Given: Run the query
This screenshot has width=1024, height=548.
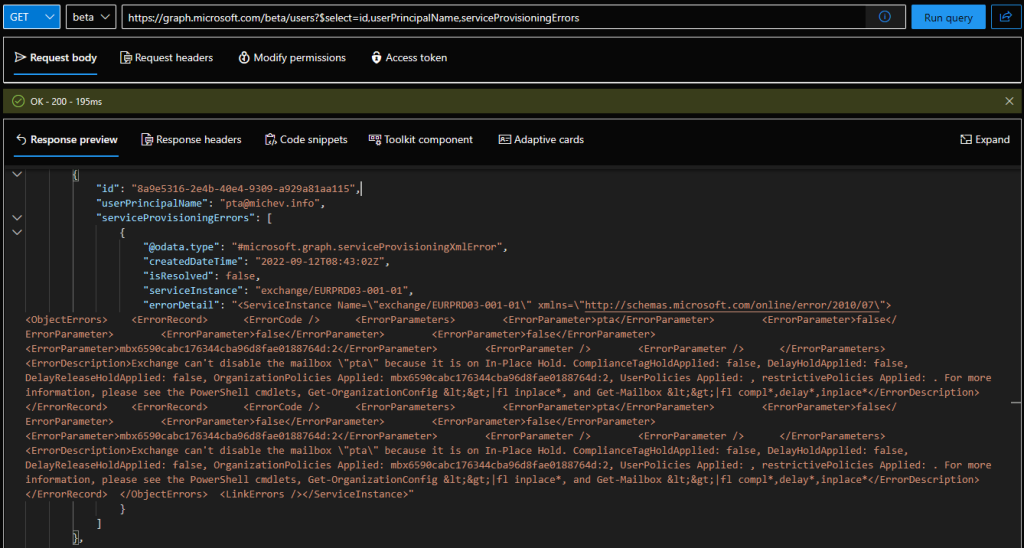Looking at the screenshot, I should (949, 18).
